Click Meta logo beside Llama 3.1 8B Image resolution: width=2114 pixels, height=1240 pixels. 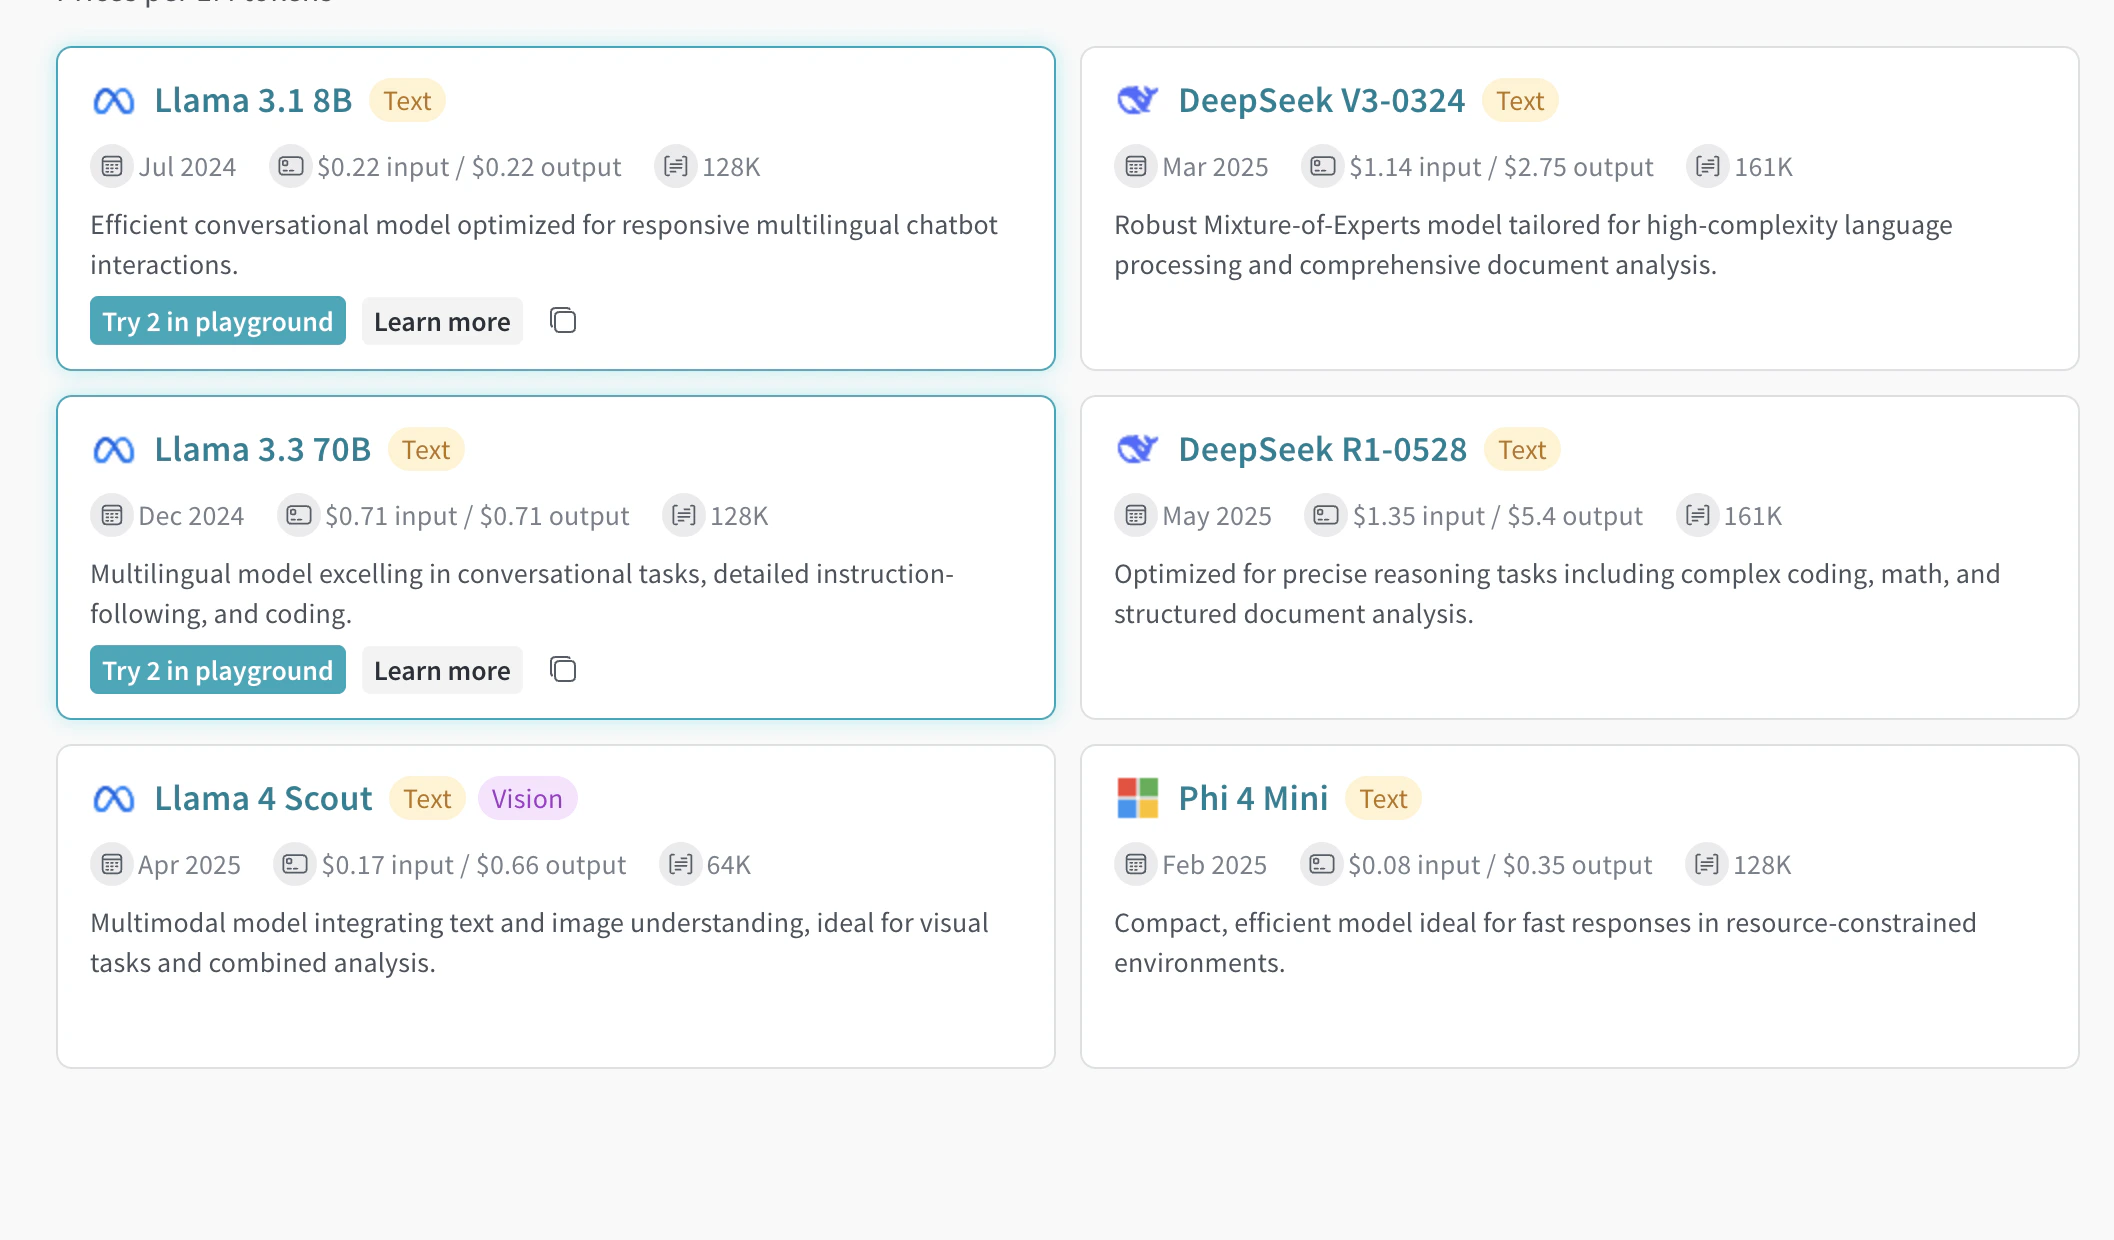pyautogui.click(x=113, y=101)
